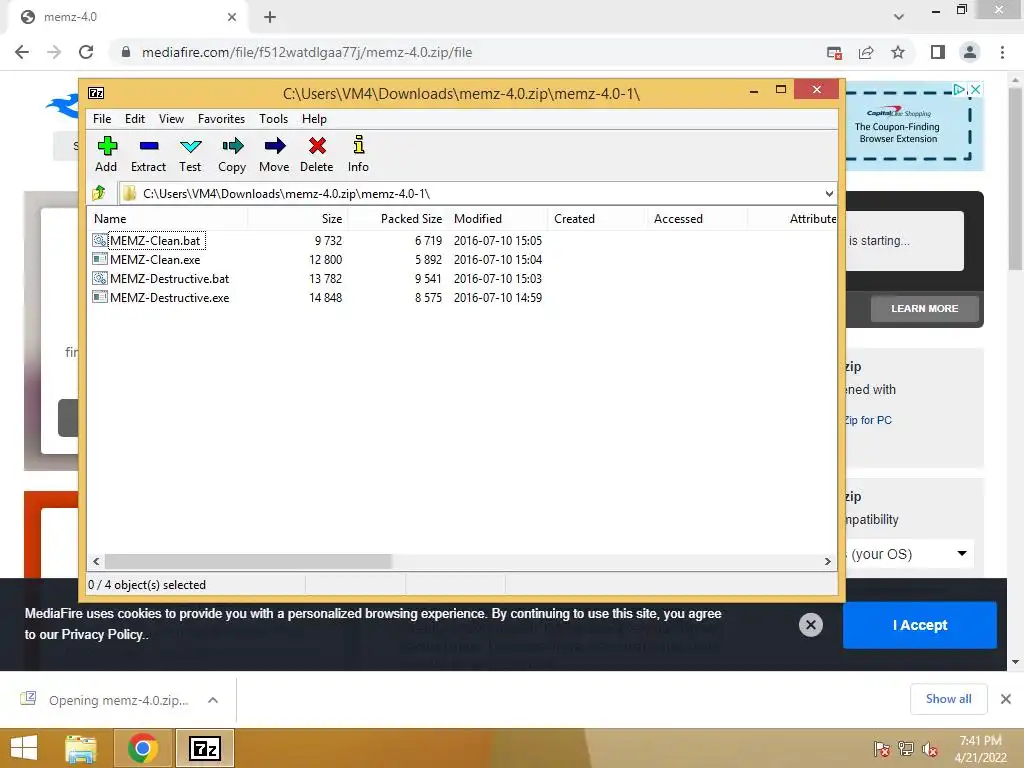The image size is (1024, 768).
Task: Expand the memz-4.0.zip download item chevron
Action: 213,700
